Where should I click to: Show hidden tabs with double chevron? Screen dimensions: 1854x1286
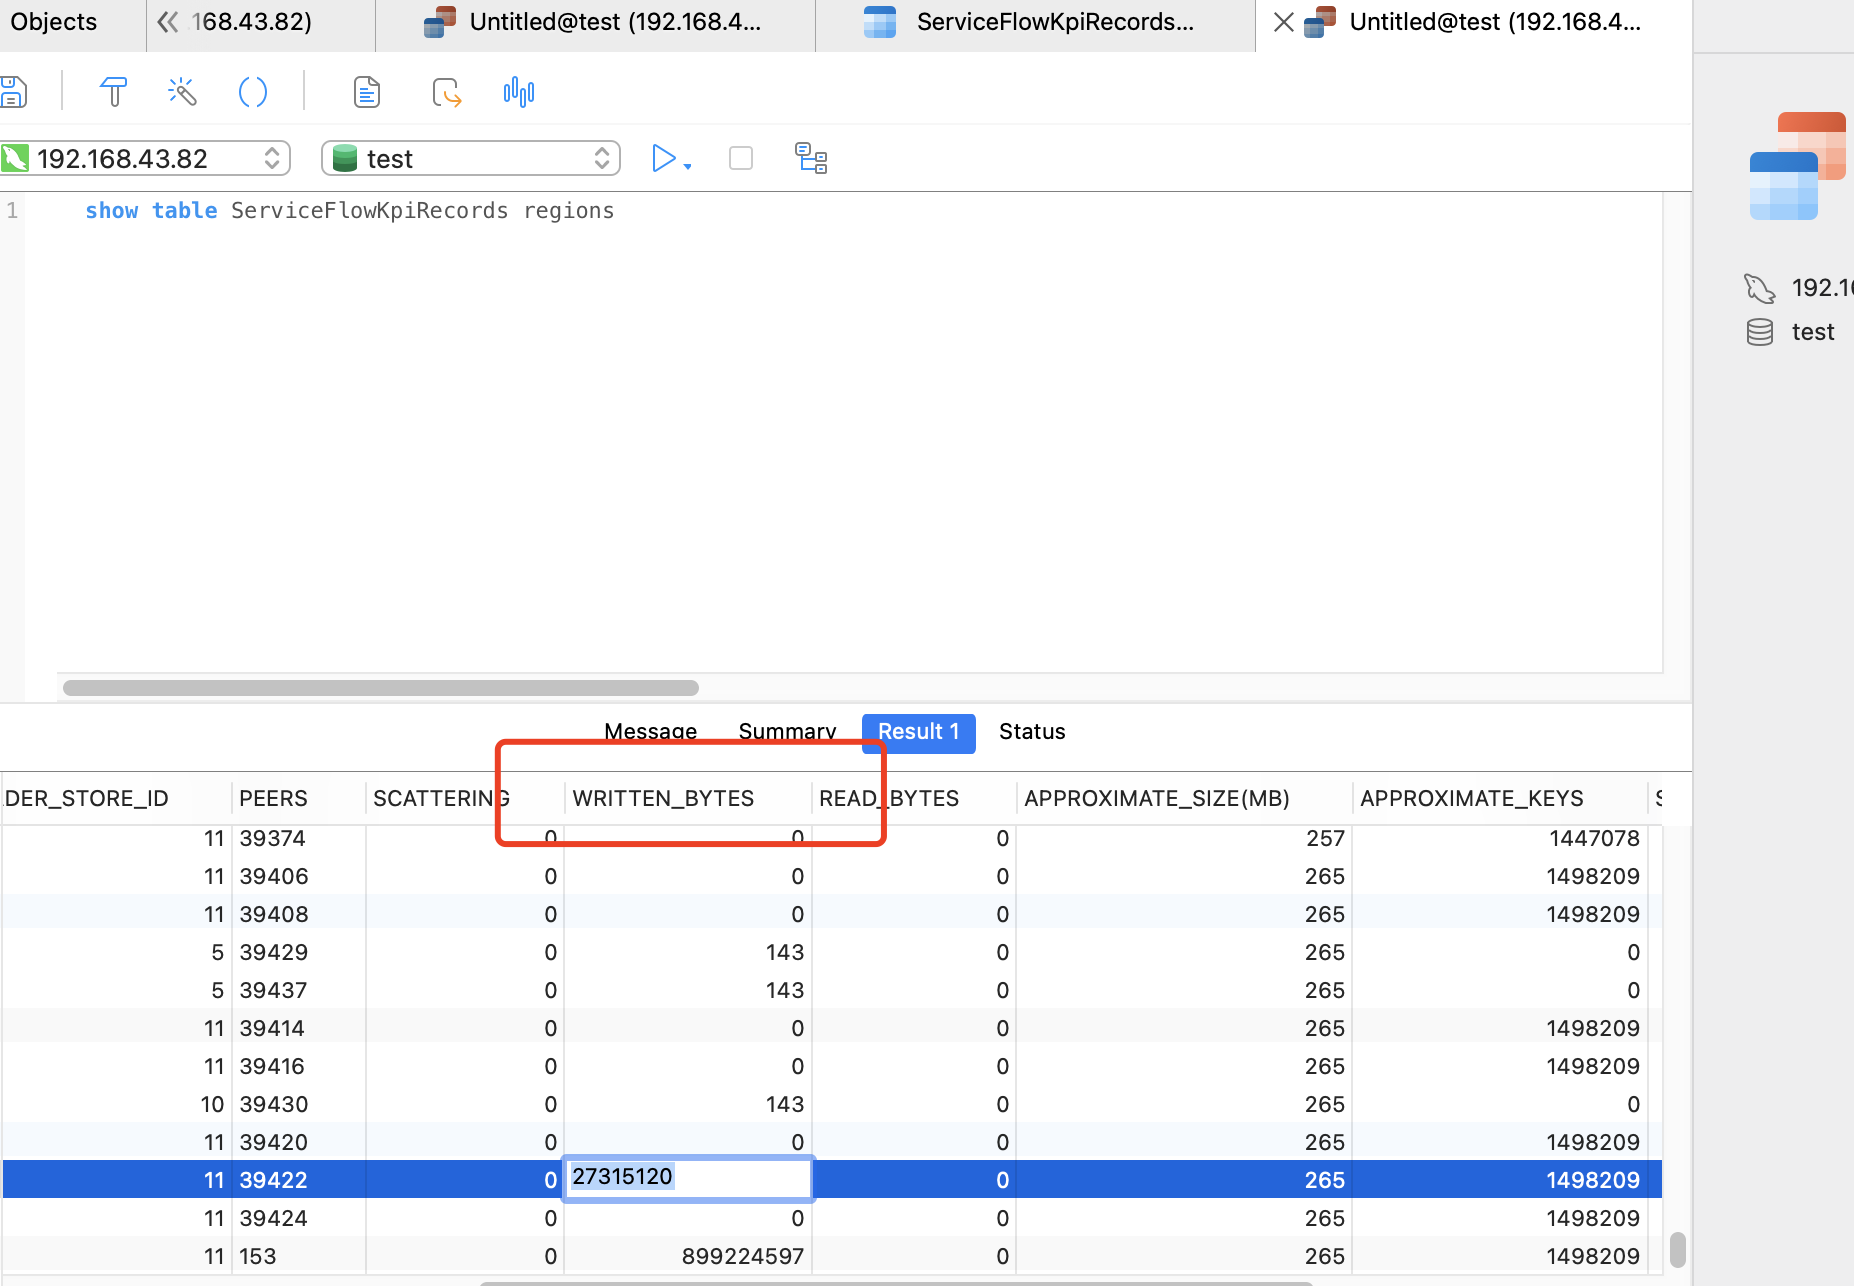click(x=168, y=22)
